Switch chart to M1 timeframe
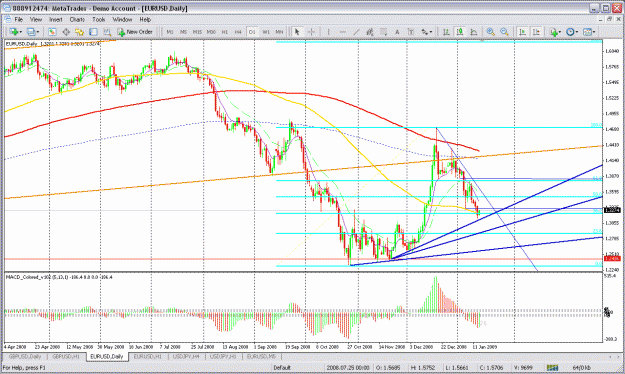Screen dimensions: 625x374 (x=170, y=32)
